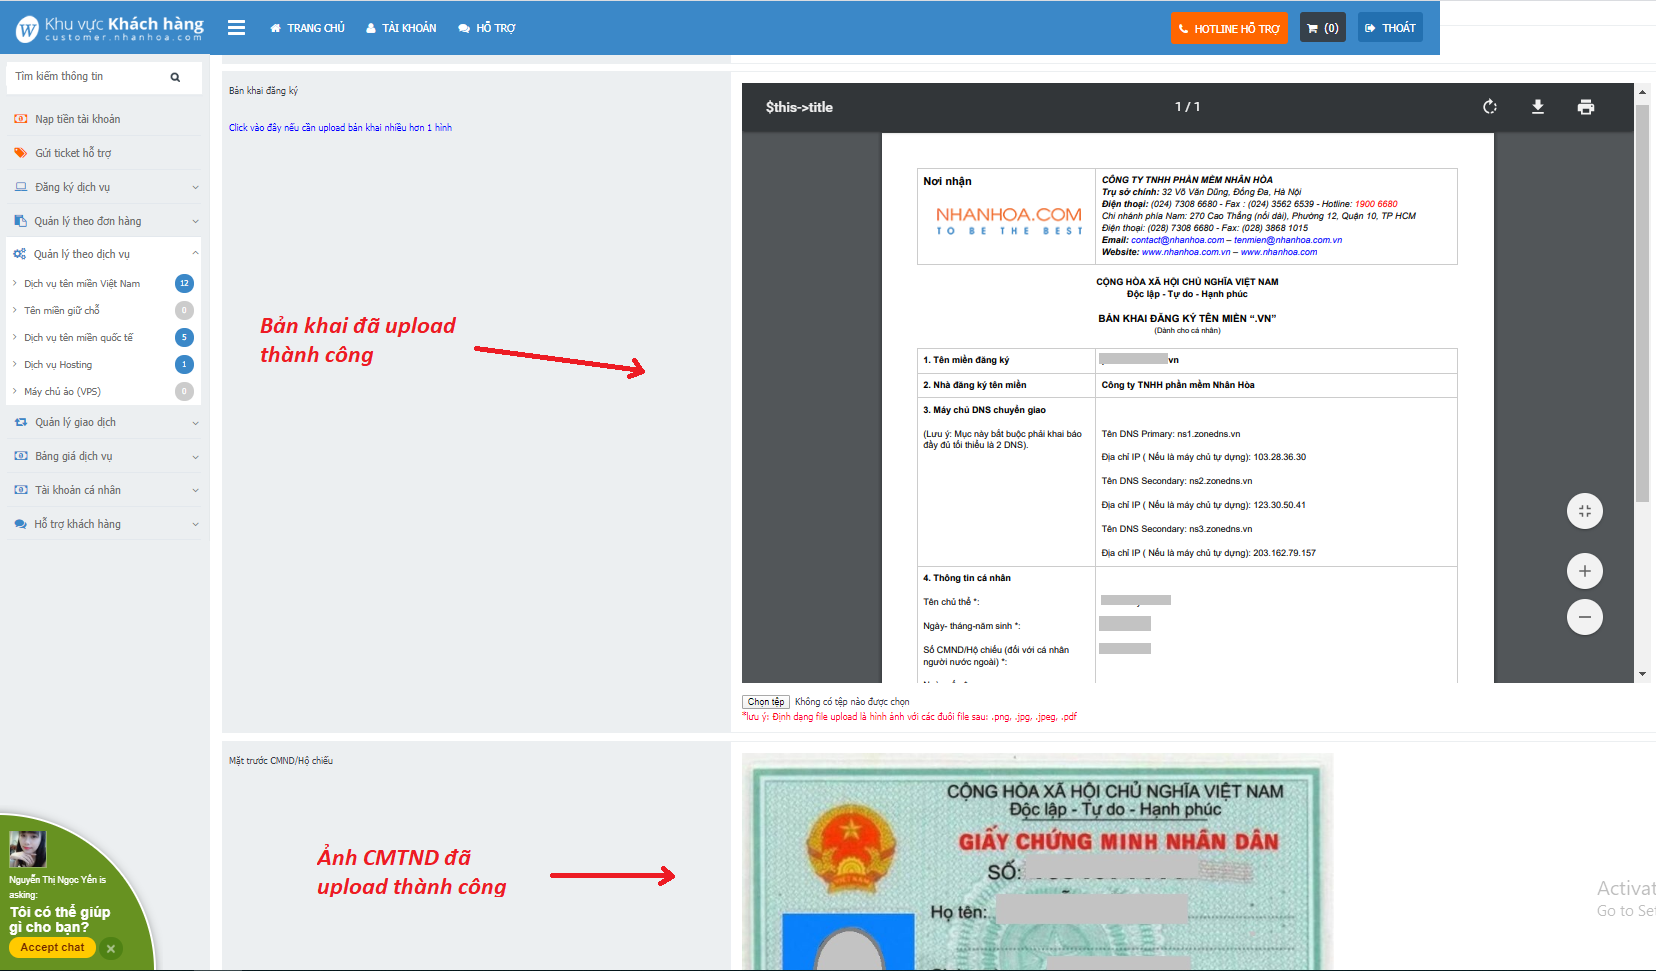This screenshot has width=1656, height=971.
Task: Click the Quản lý giao dịch icon
Action: (21, 422)
